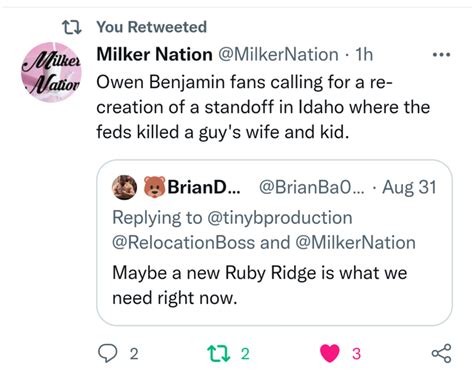Click the @BrianBa0... handle
474x375 pixels.
pos(312,187)
